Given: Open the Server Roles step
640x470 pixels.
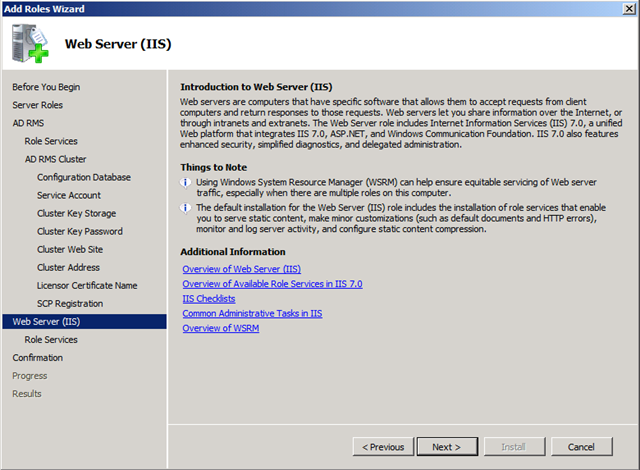Looking at the screenshot, I should point(38,105).
